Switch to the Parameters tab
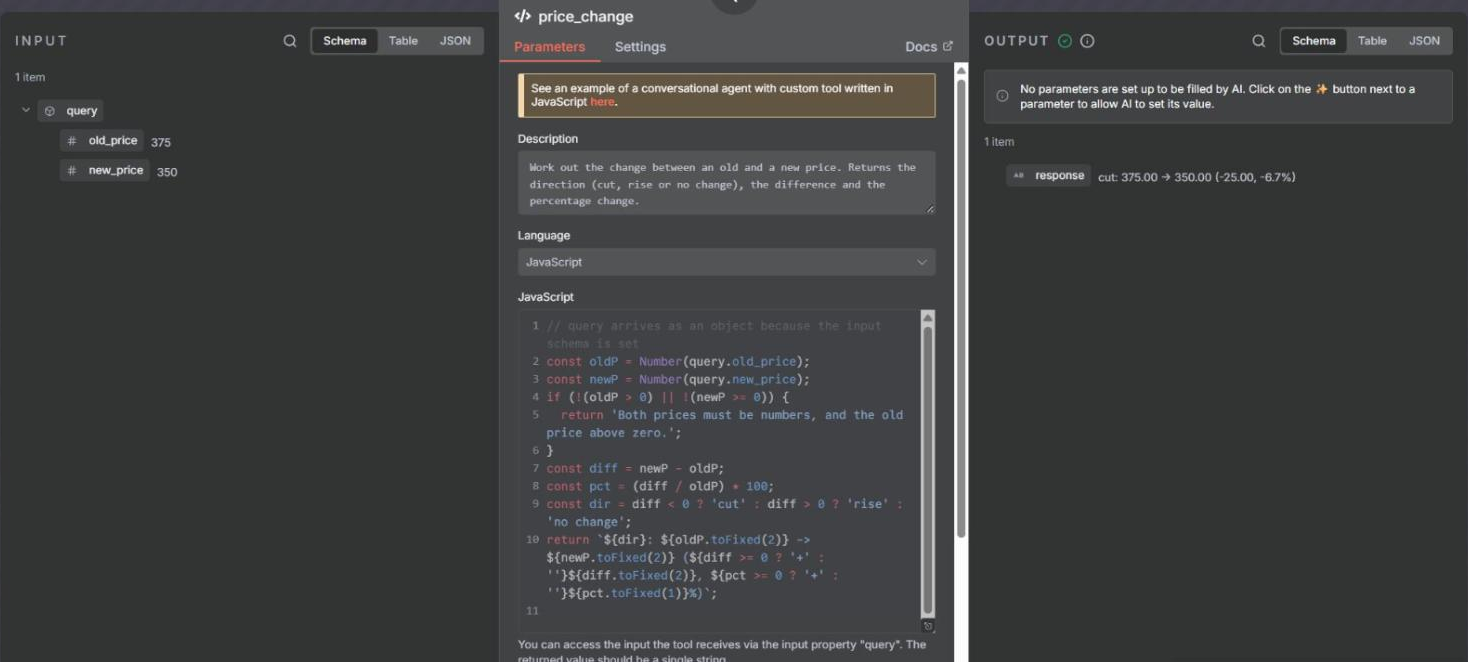The image size is (1468, 662). (549, 47)
